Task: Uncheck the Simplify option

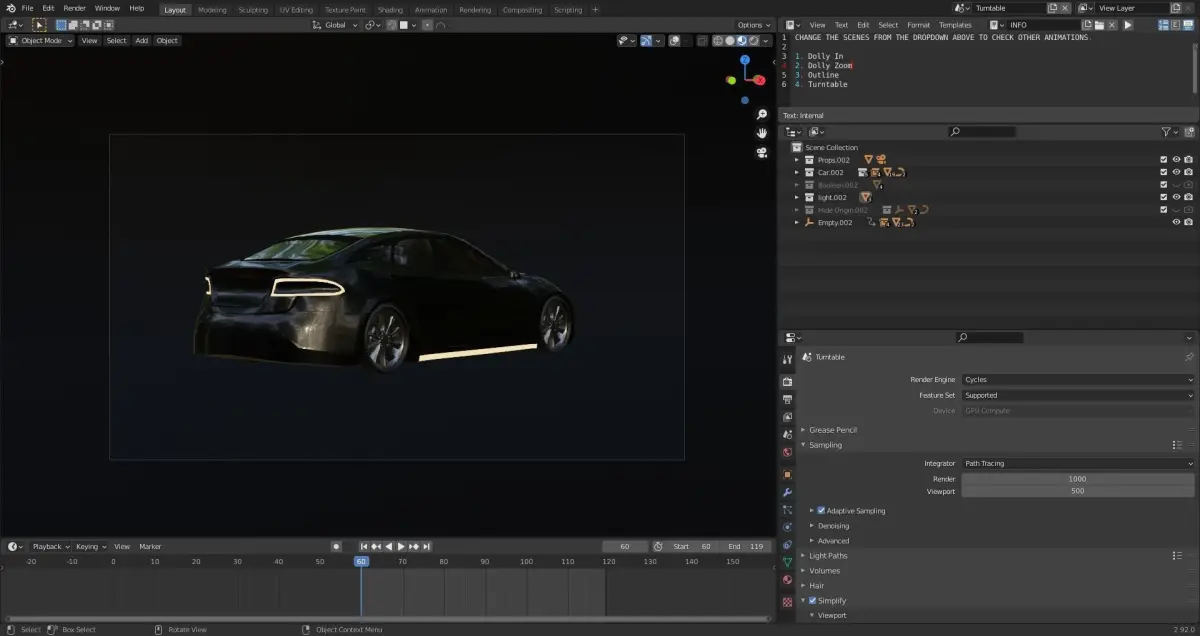Action: (x=813, y=601)
